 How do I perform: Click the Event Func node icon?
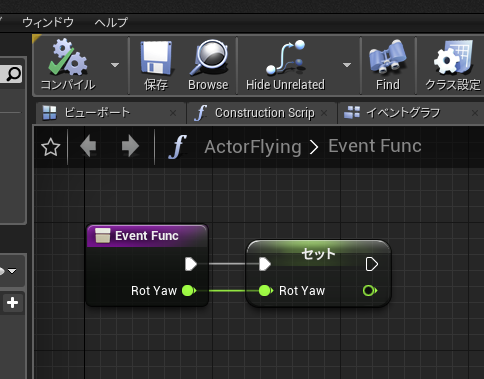click(102, 235)
